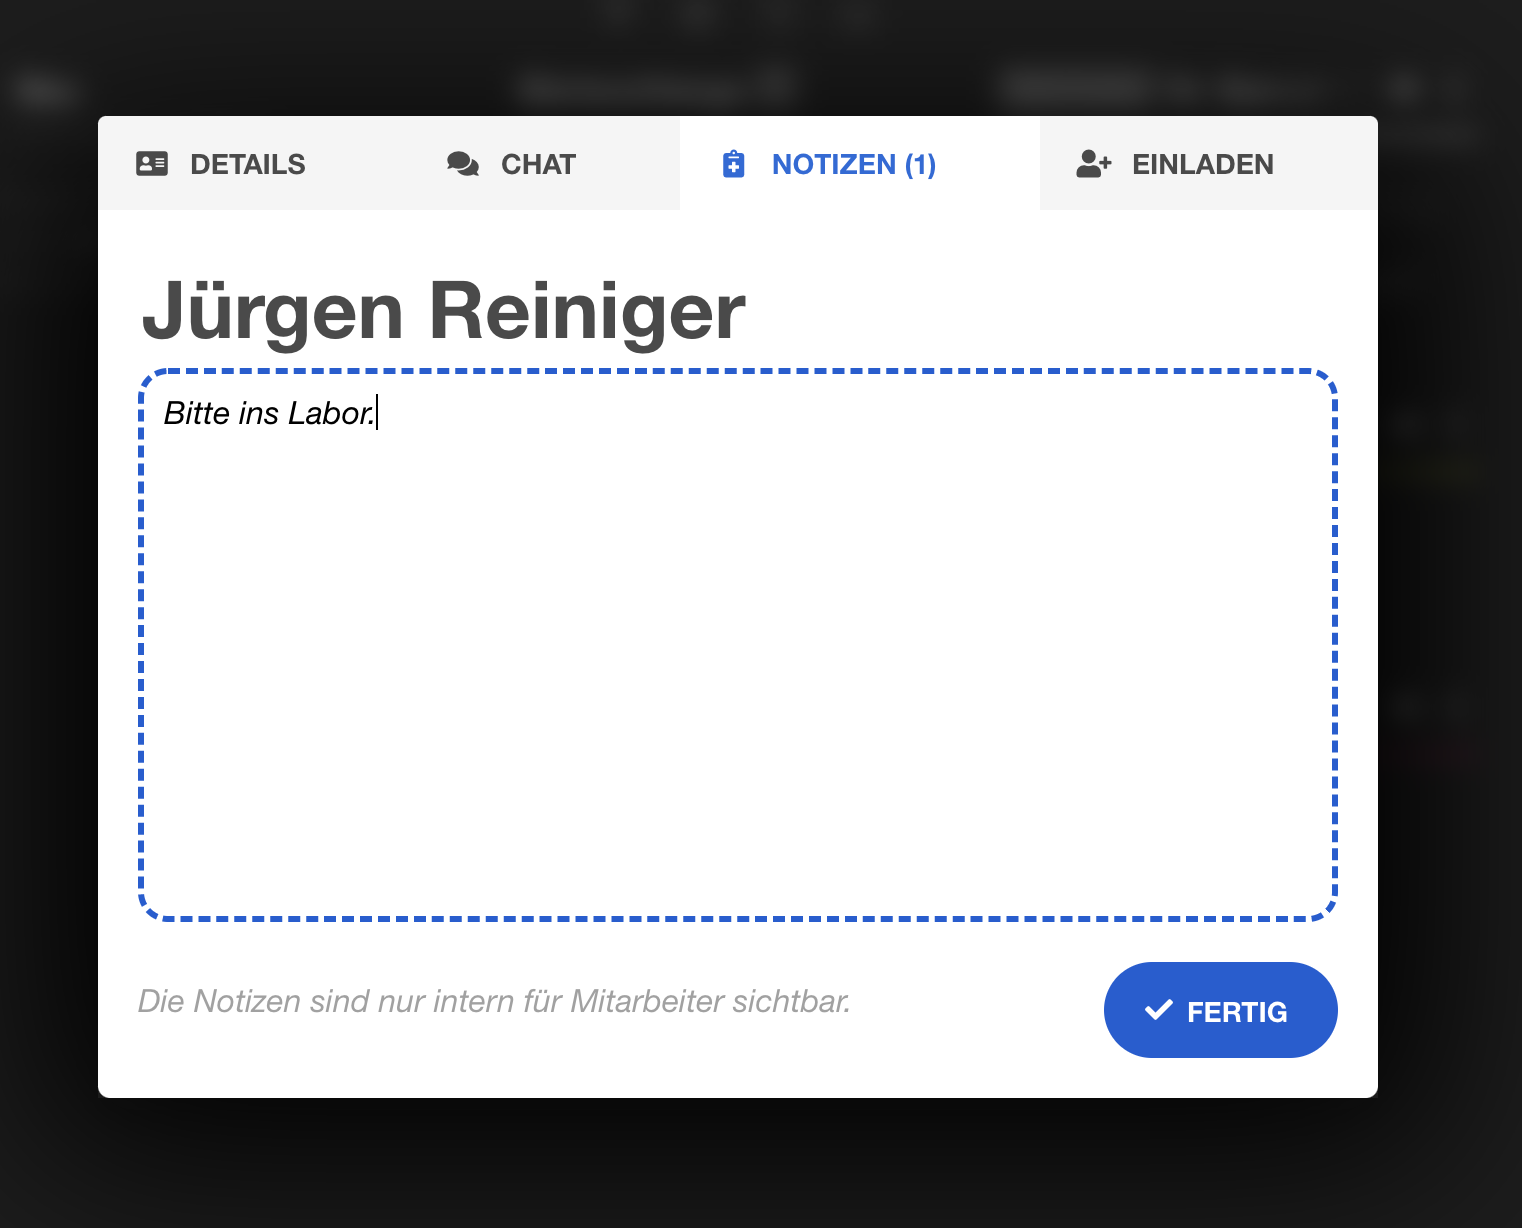Click the 'Jürgen Reiniger' heading

[443, 312]
